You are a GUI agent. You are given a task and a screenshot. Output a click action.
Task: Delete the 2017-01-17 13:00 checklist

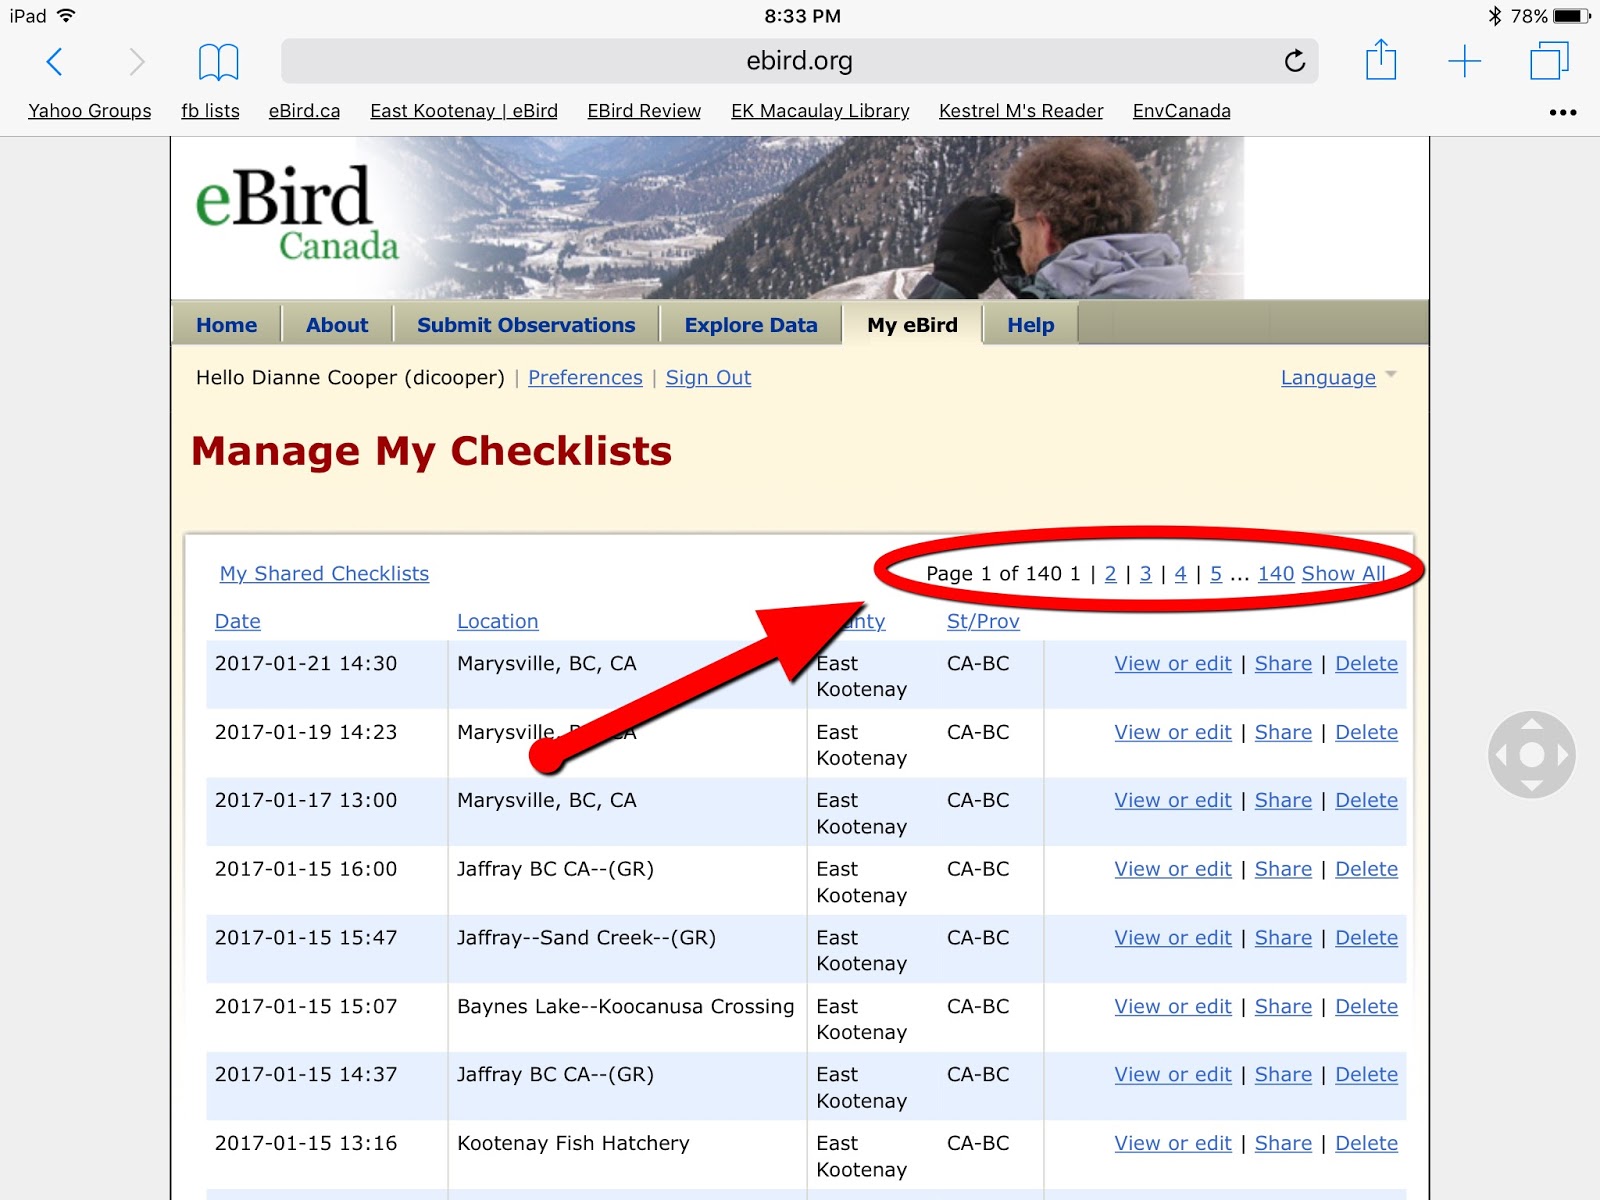pos(1366,801)
